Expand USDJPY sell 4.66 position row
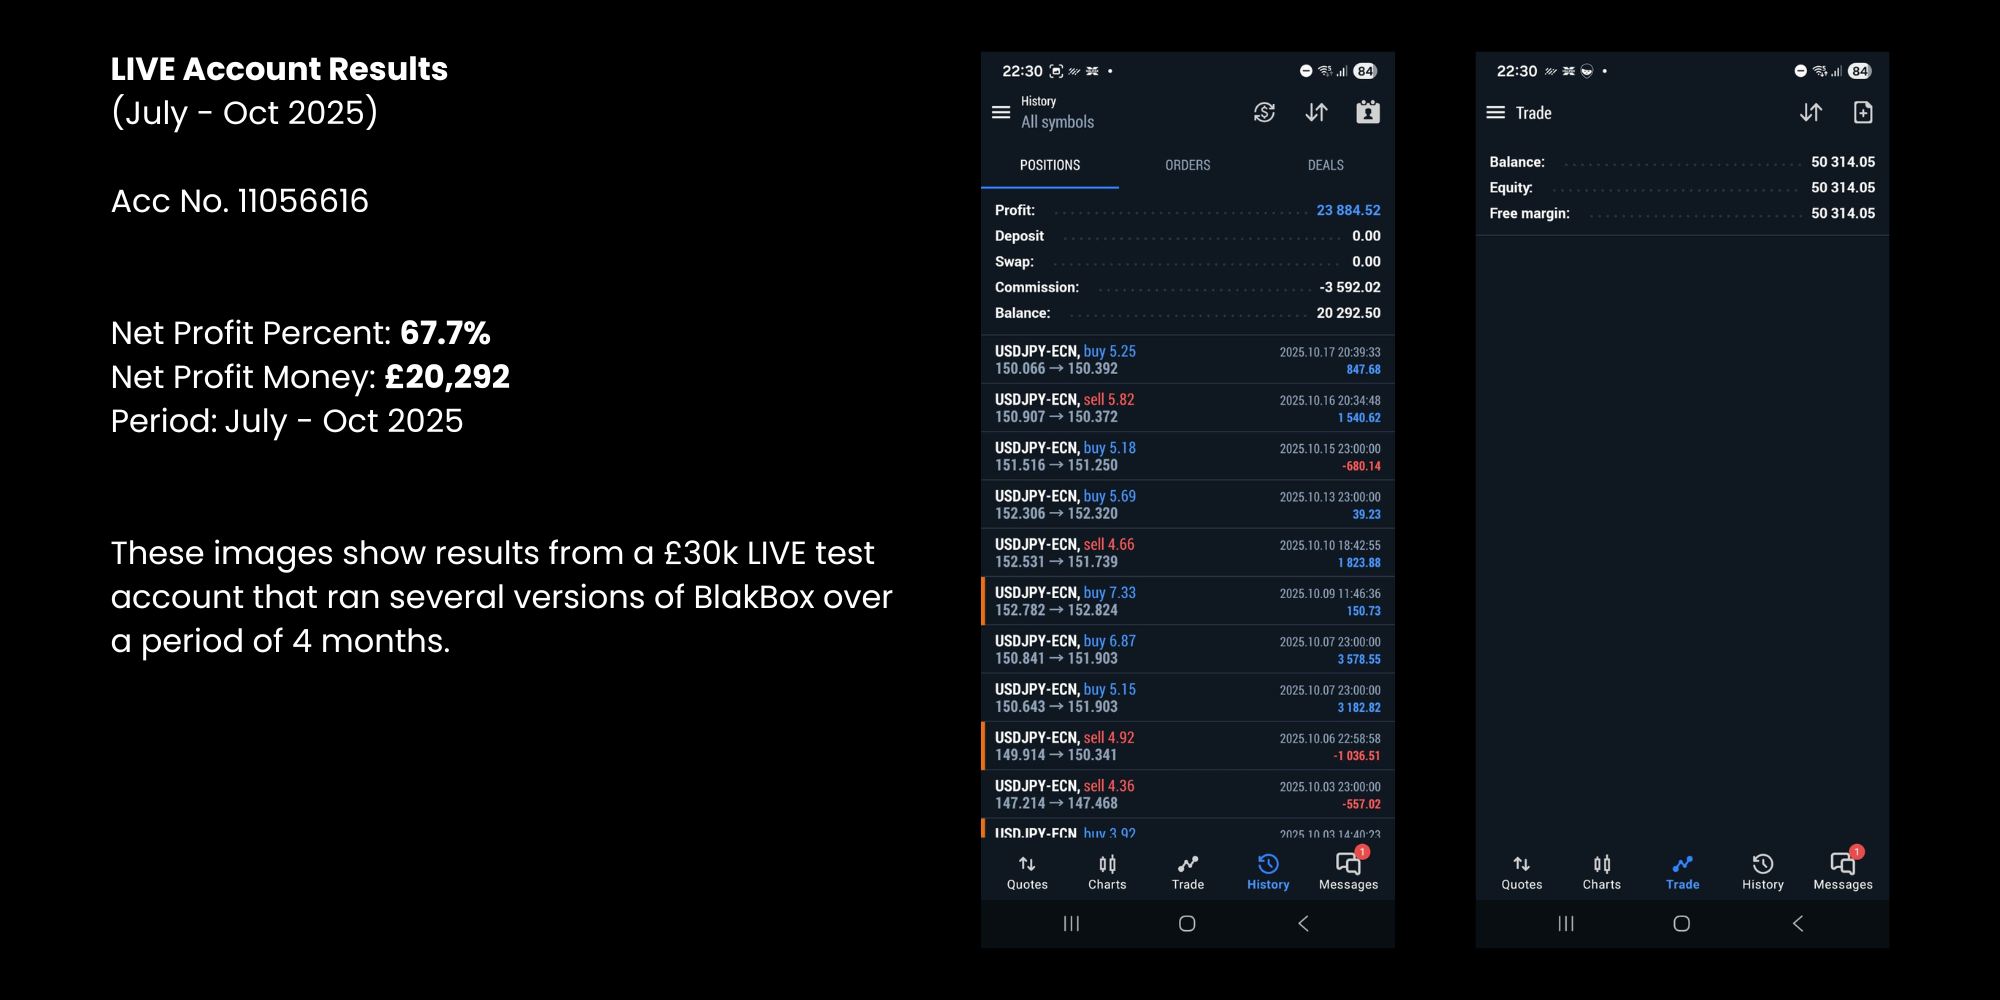The width and height of the screenshot is (2000, 1000). 1187,553
